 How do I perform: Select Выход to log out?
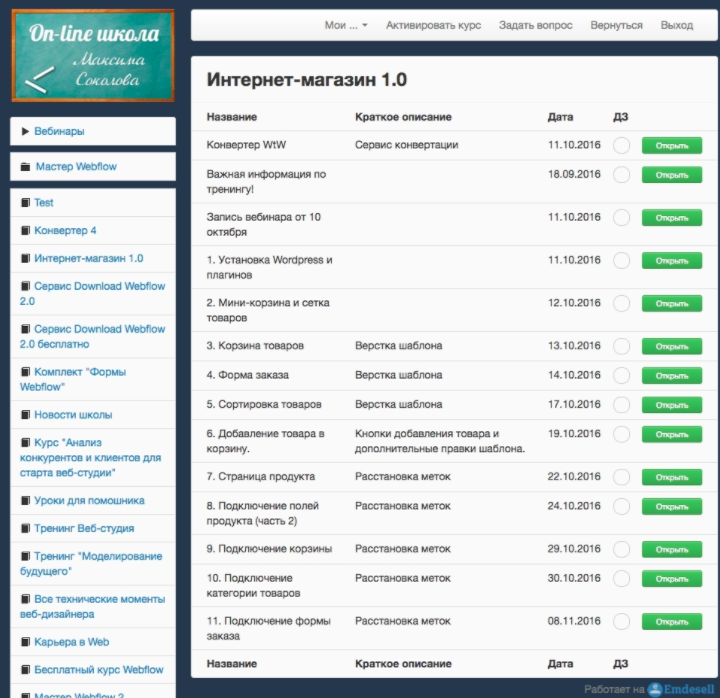click(x=676, y=25)
